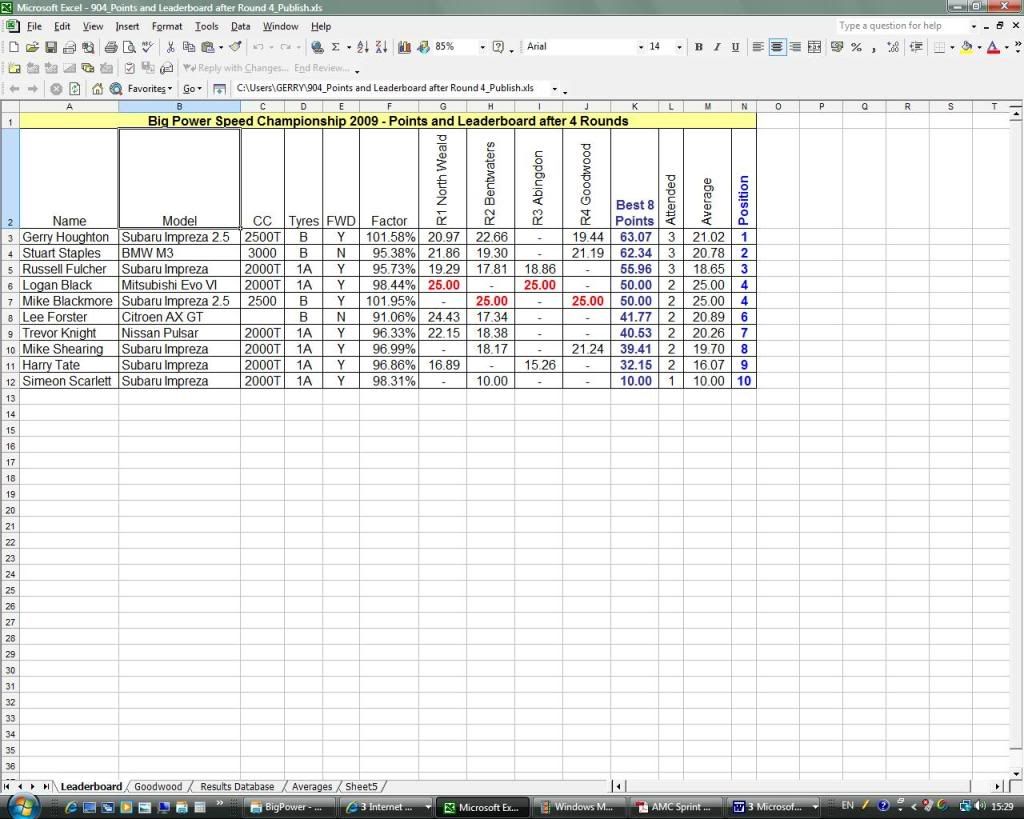Open the Windows M... taskbar button
The image size is (1024, 819).
pyautogui.click(x=579, y=807)
